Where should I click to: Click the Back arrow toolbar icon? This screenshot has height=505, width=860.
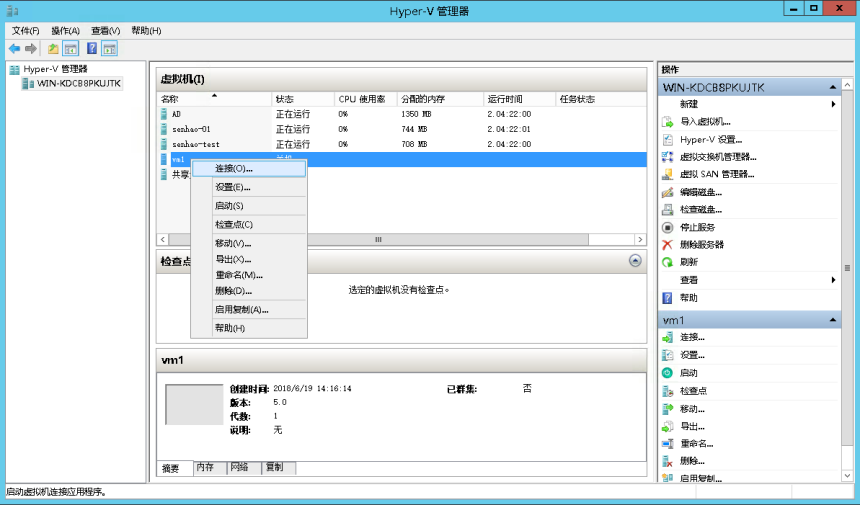tap(14, 49)
